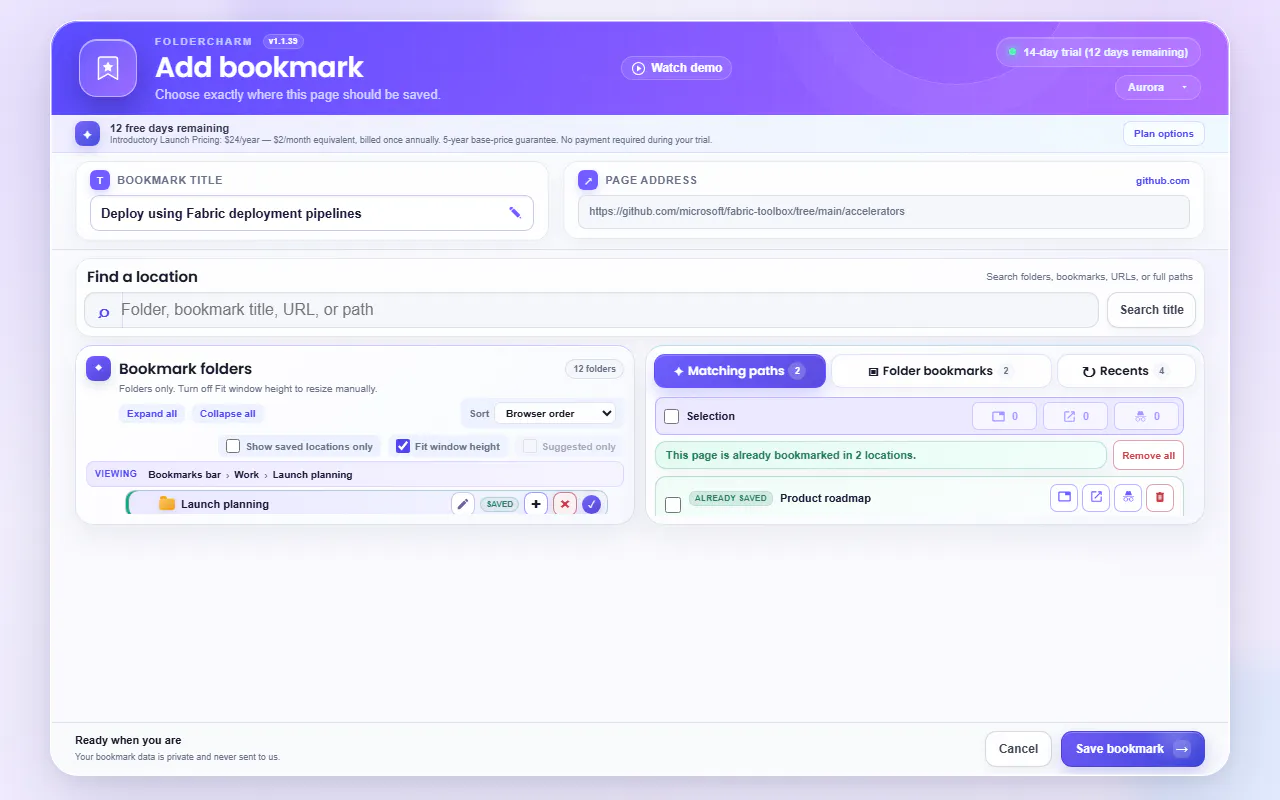This screenshot has height=800, width=1280.
Task: Click Expand all folders
Action: 152,413
